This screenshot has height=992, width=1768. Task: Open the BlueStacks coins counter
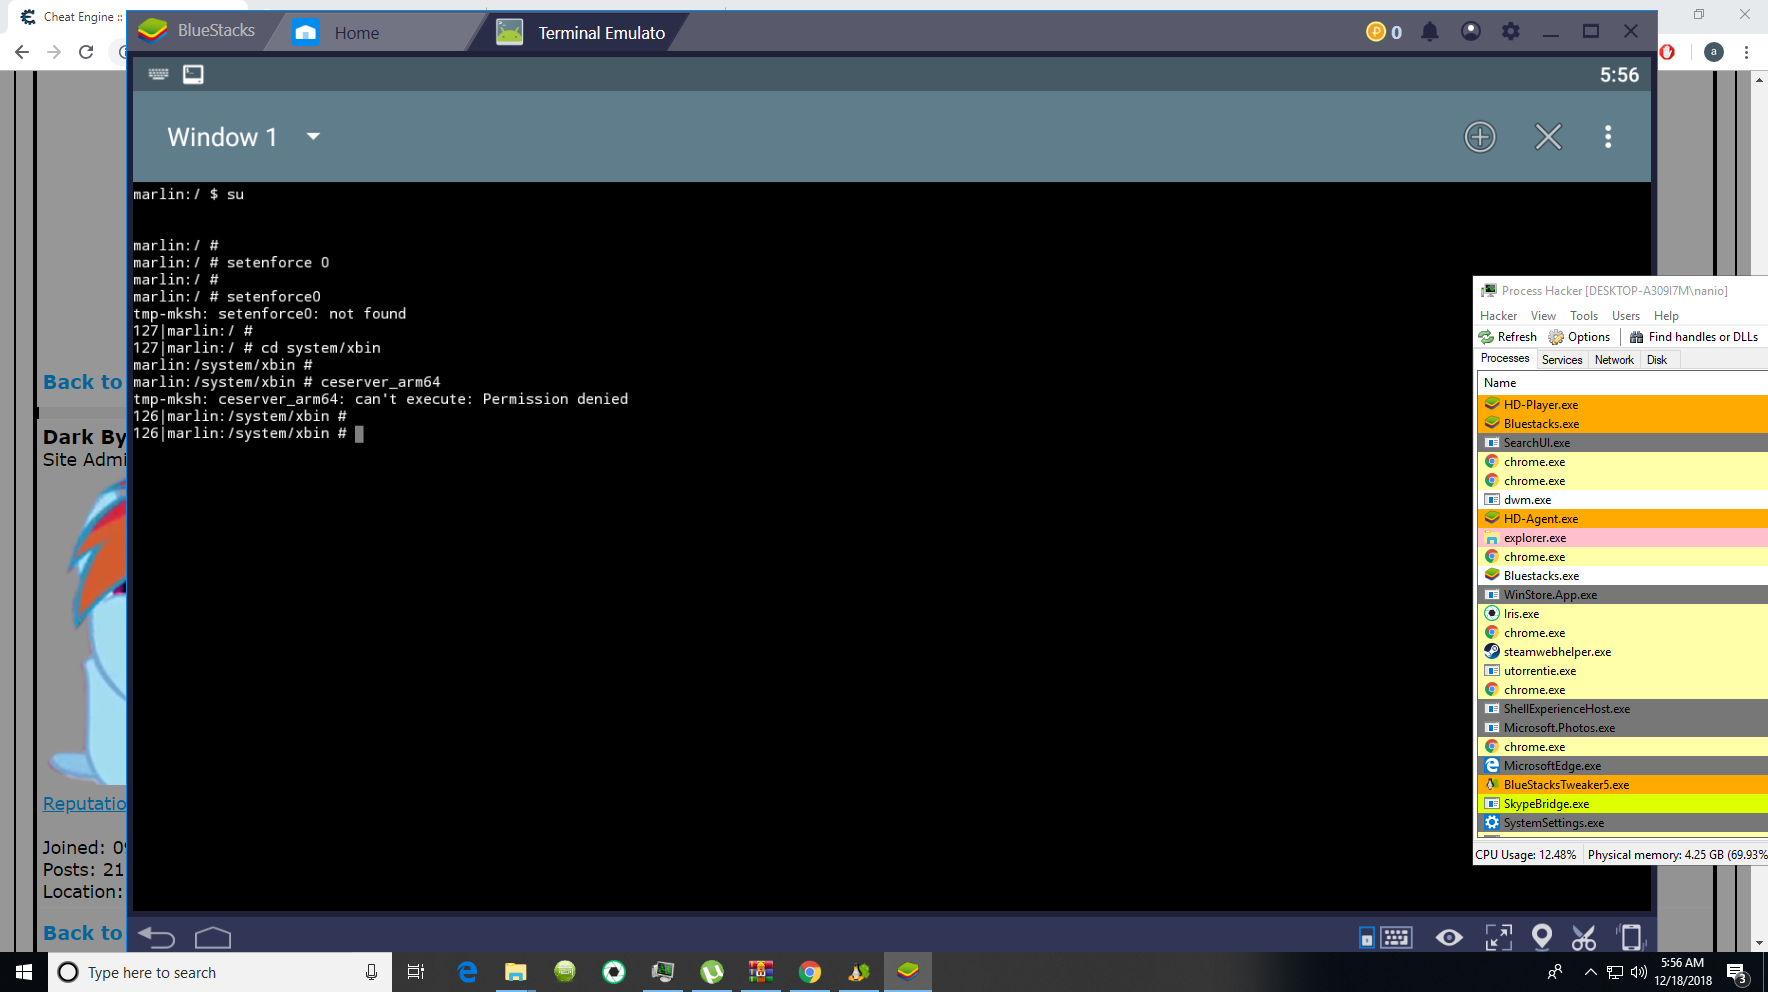tap(1384, 32)
